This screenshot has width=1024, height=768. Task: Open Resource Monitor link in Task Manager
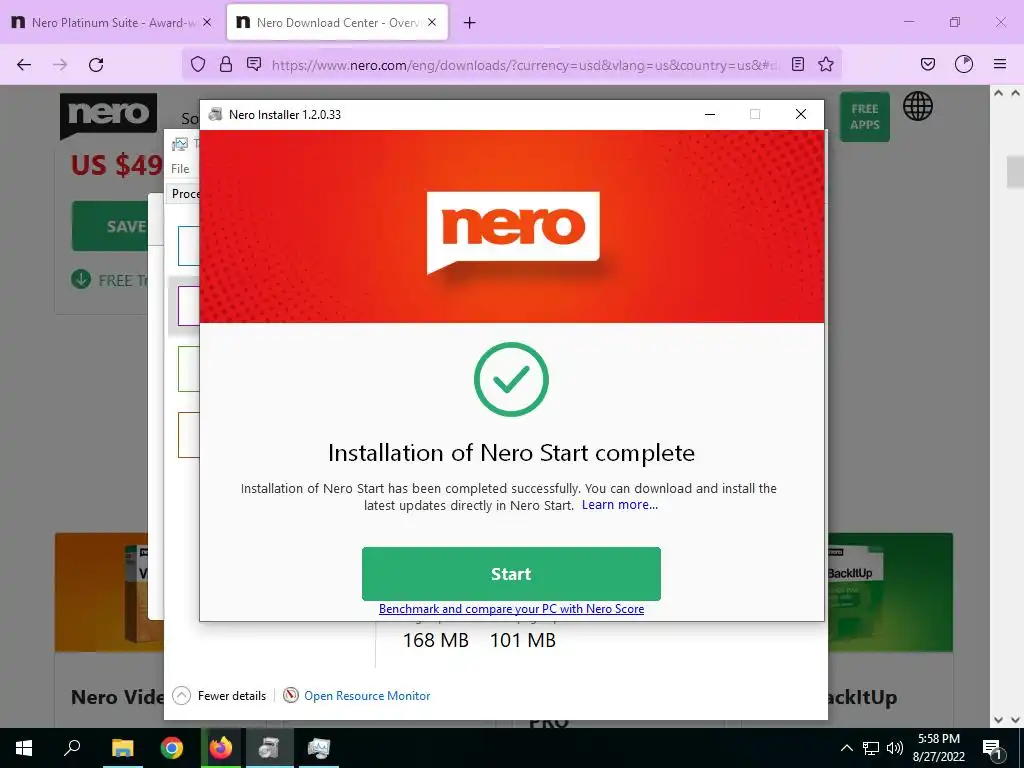click(367, 696)
